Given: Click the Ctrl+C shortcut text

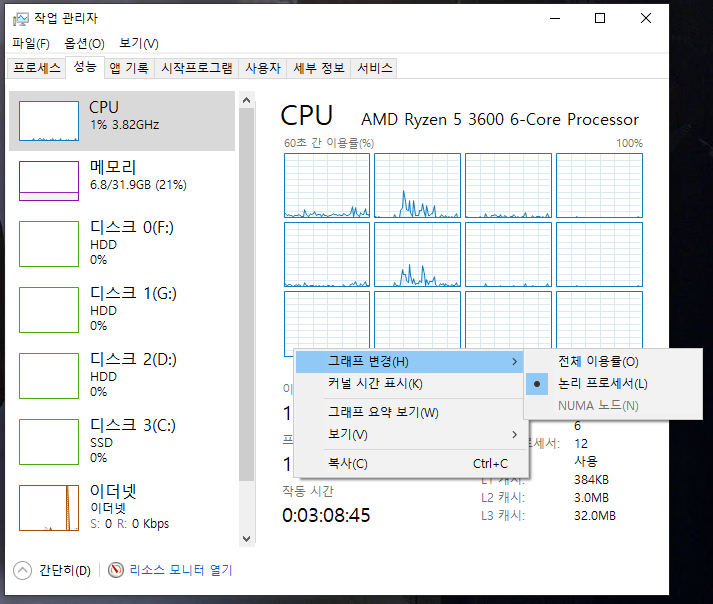Looking at the screenshot, I should click(490, 463).
